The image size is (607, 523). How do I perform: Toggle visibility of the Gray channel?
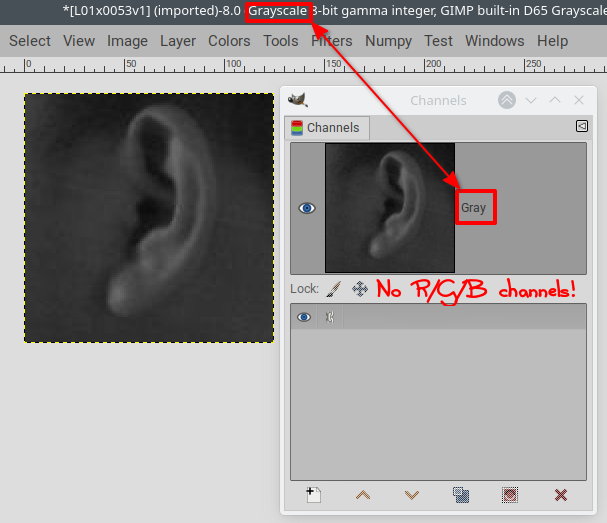click(x=307, y=208)
